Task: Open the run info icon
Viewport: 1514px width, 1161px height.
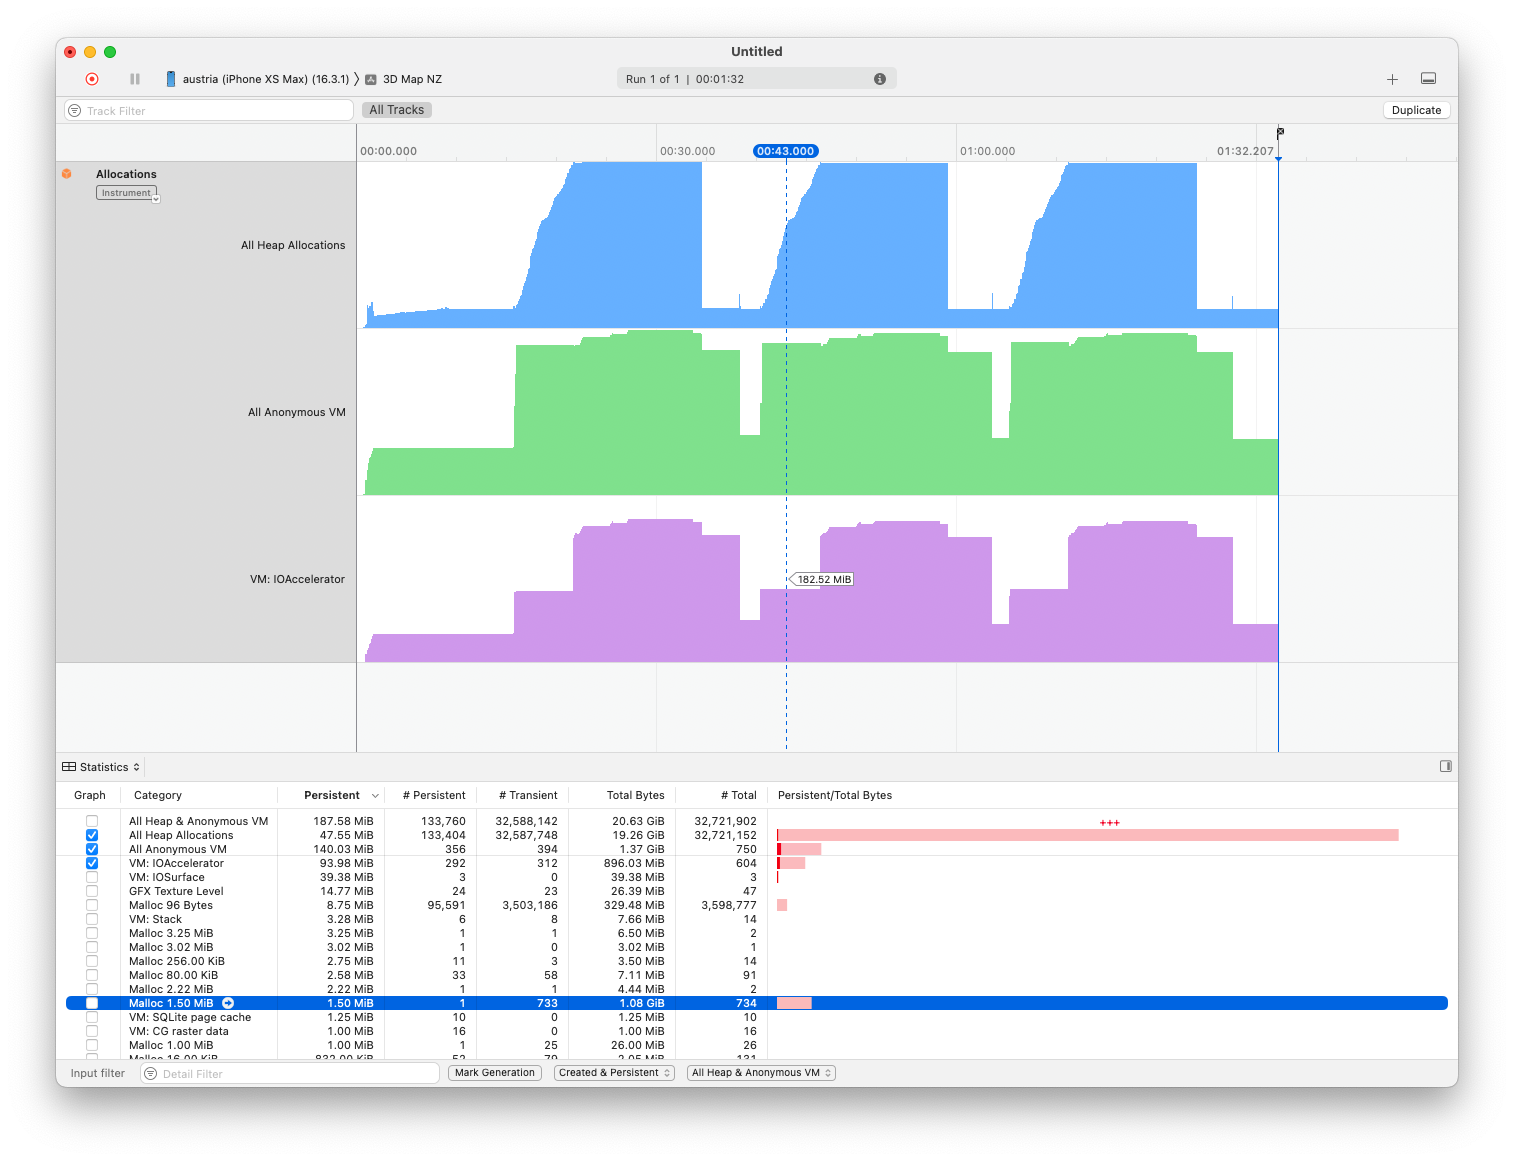Action: [x=880, y=79]
